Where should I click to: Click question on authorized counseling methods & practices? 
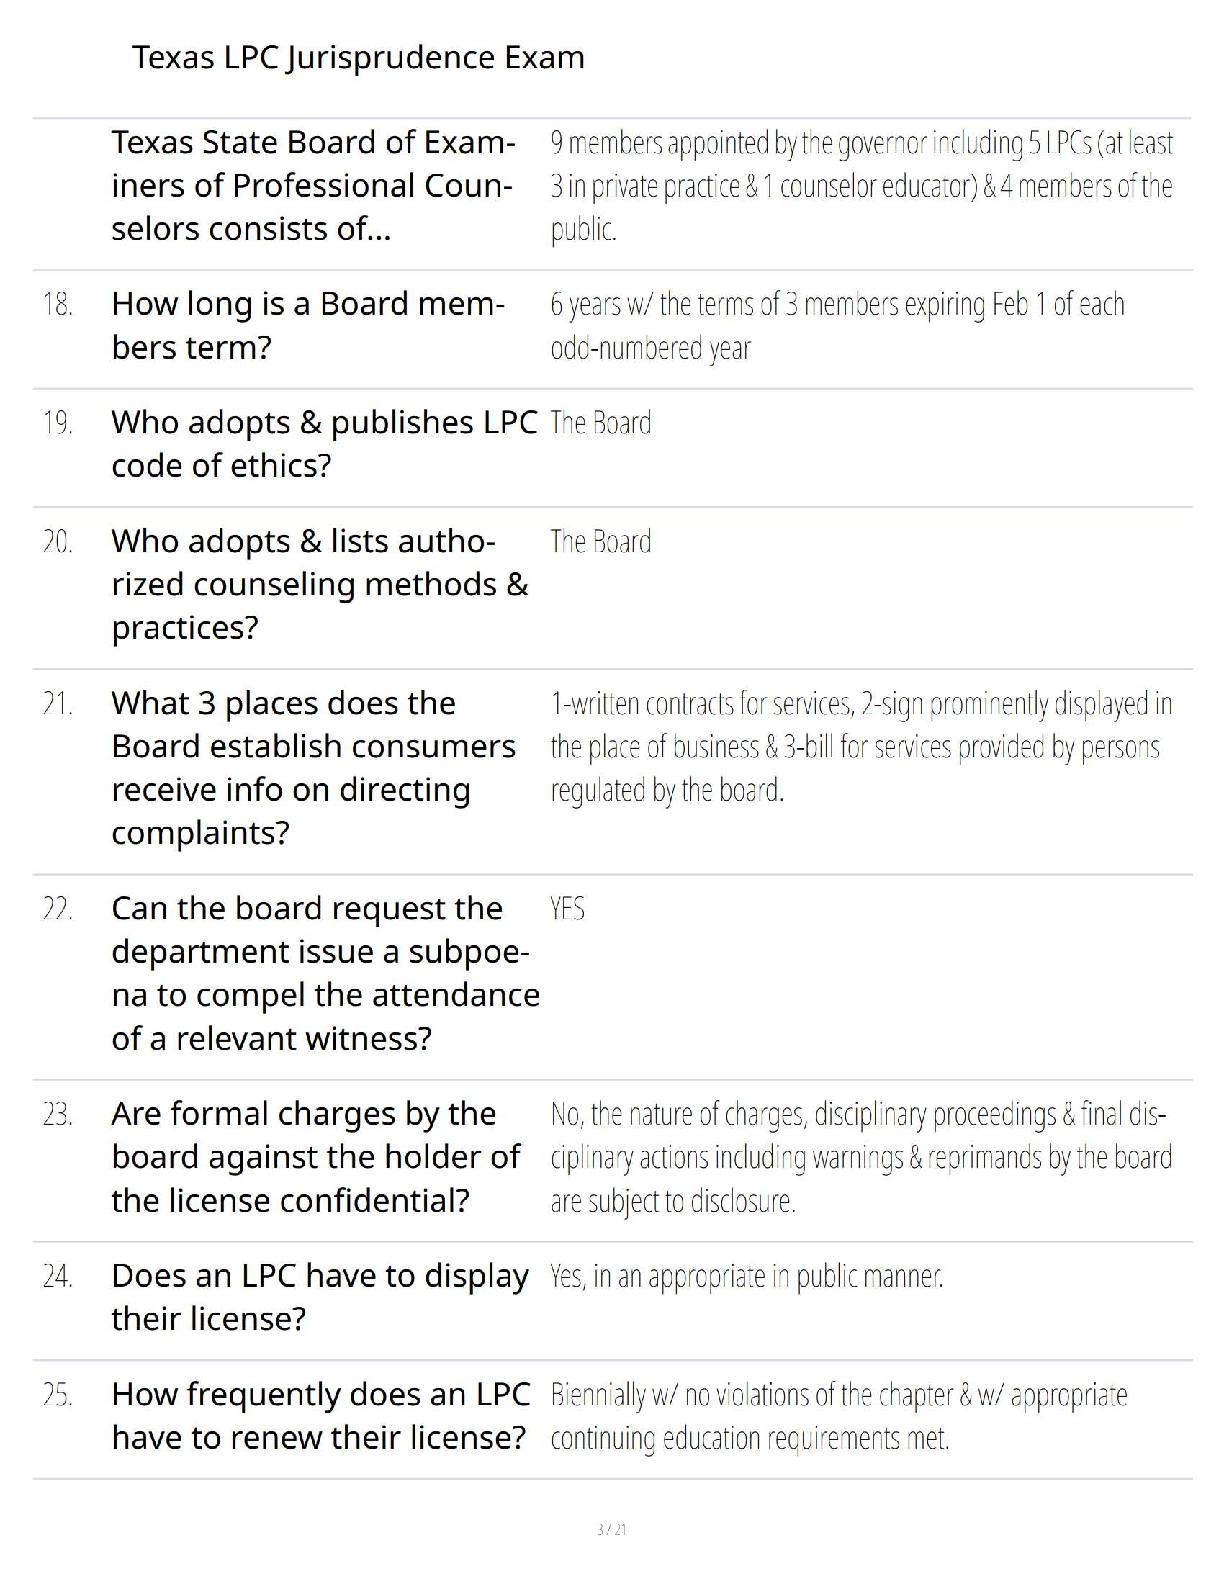320,584
